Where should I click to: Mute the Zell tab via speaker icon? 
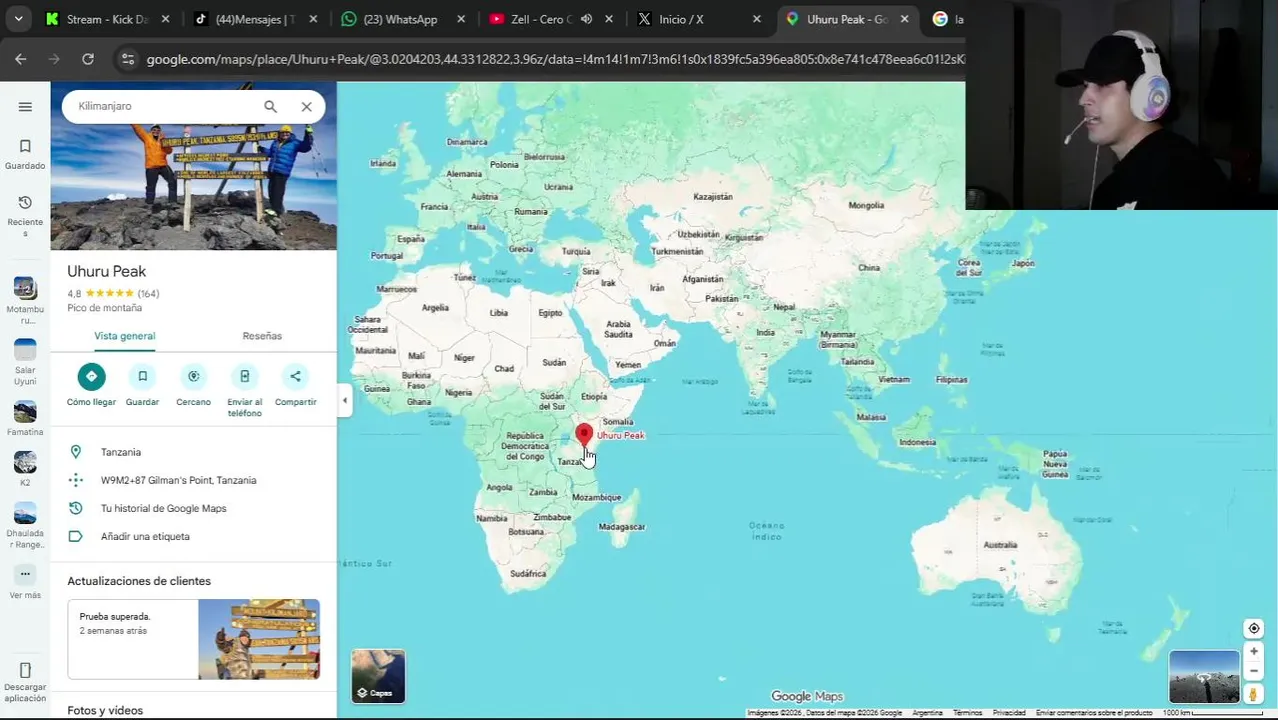coord(586,19)
